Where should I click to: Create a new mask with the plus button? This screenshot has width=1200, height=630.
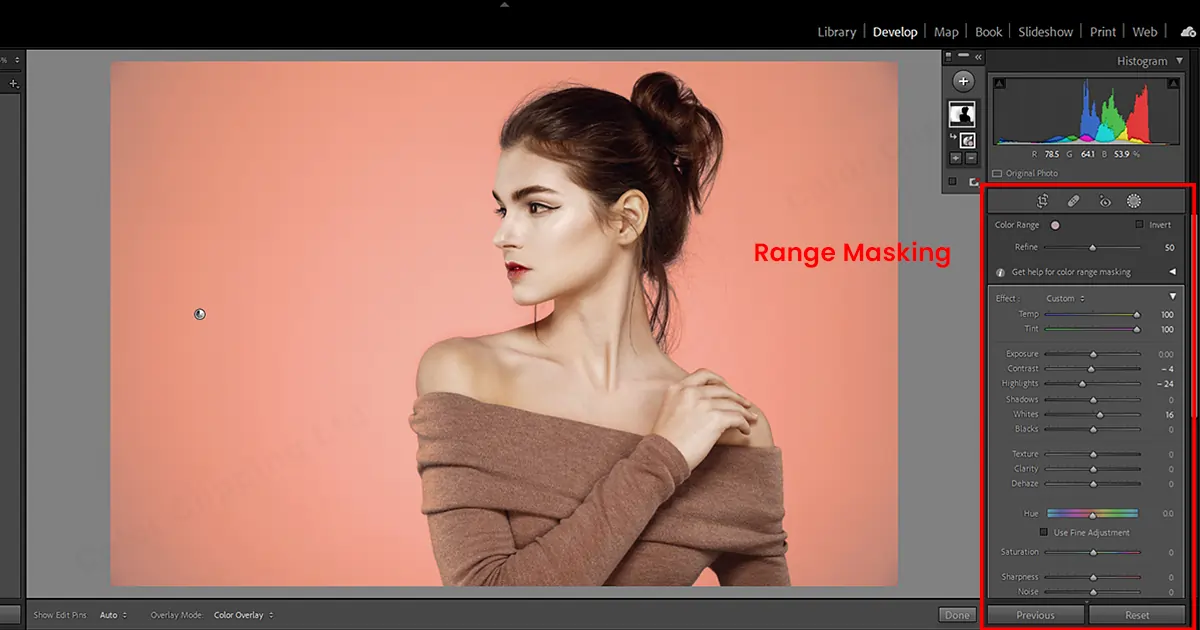pos(962,80)
